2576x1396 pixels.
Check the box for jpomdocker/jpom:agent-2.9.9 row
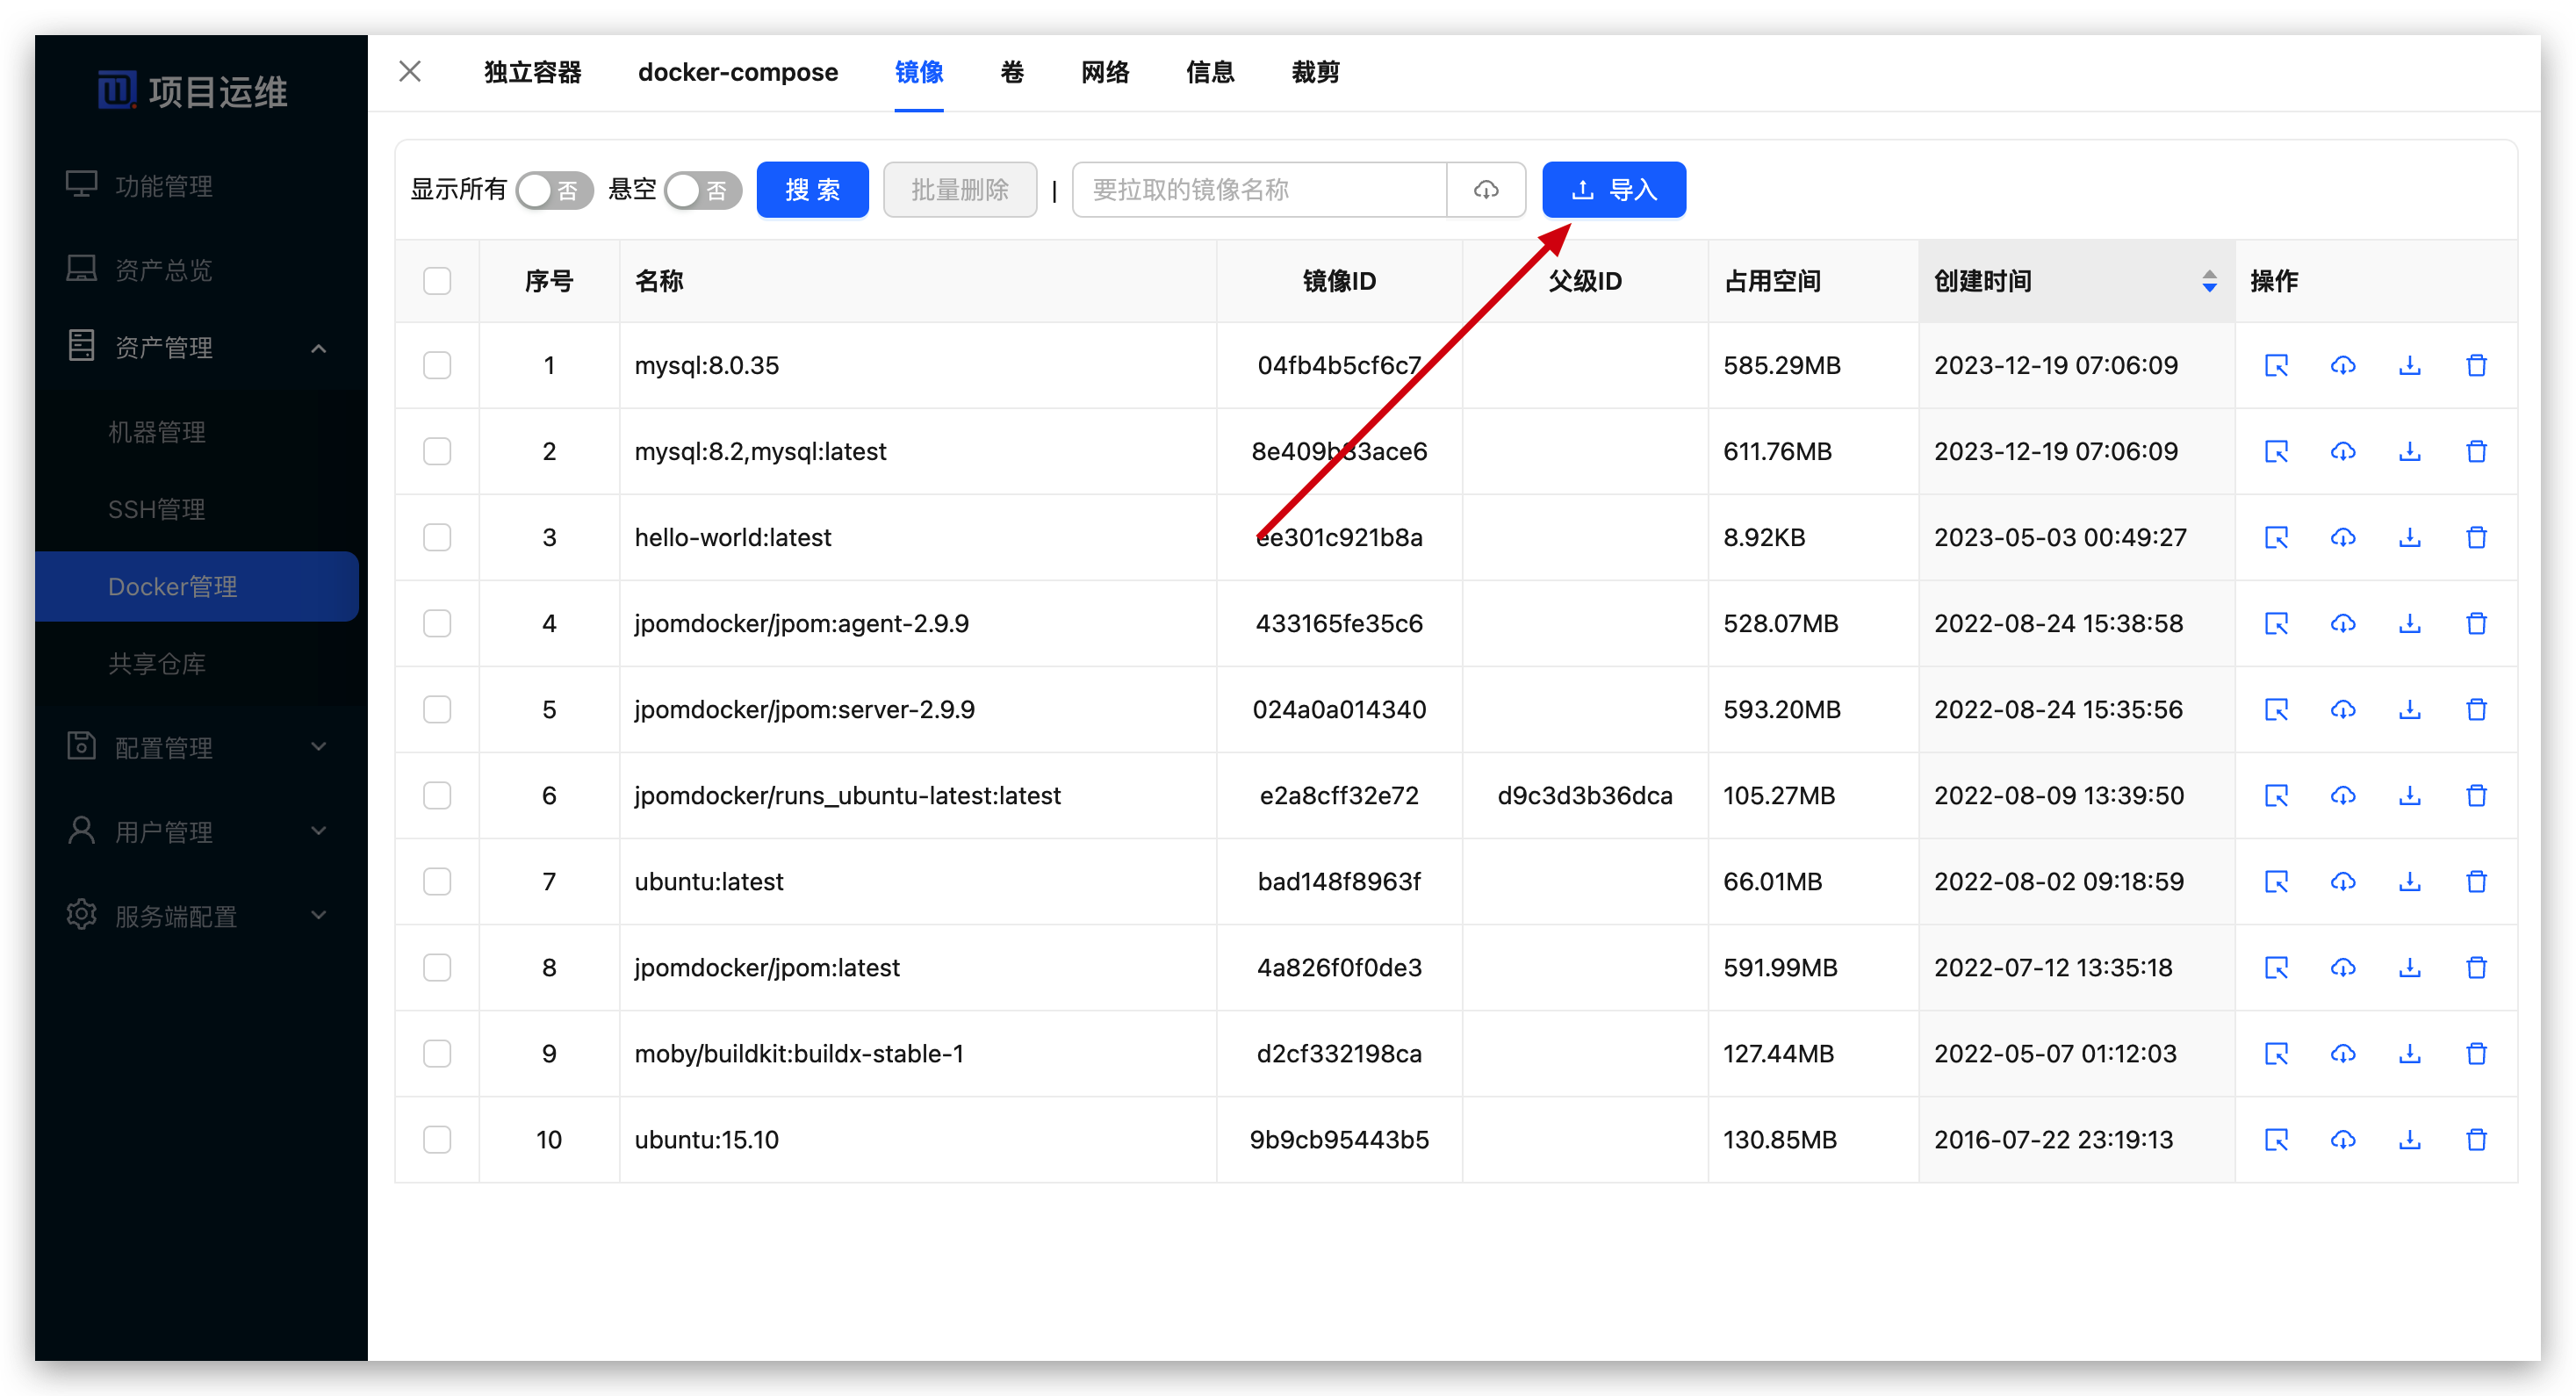click(x=437, y=623)
